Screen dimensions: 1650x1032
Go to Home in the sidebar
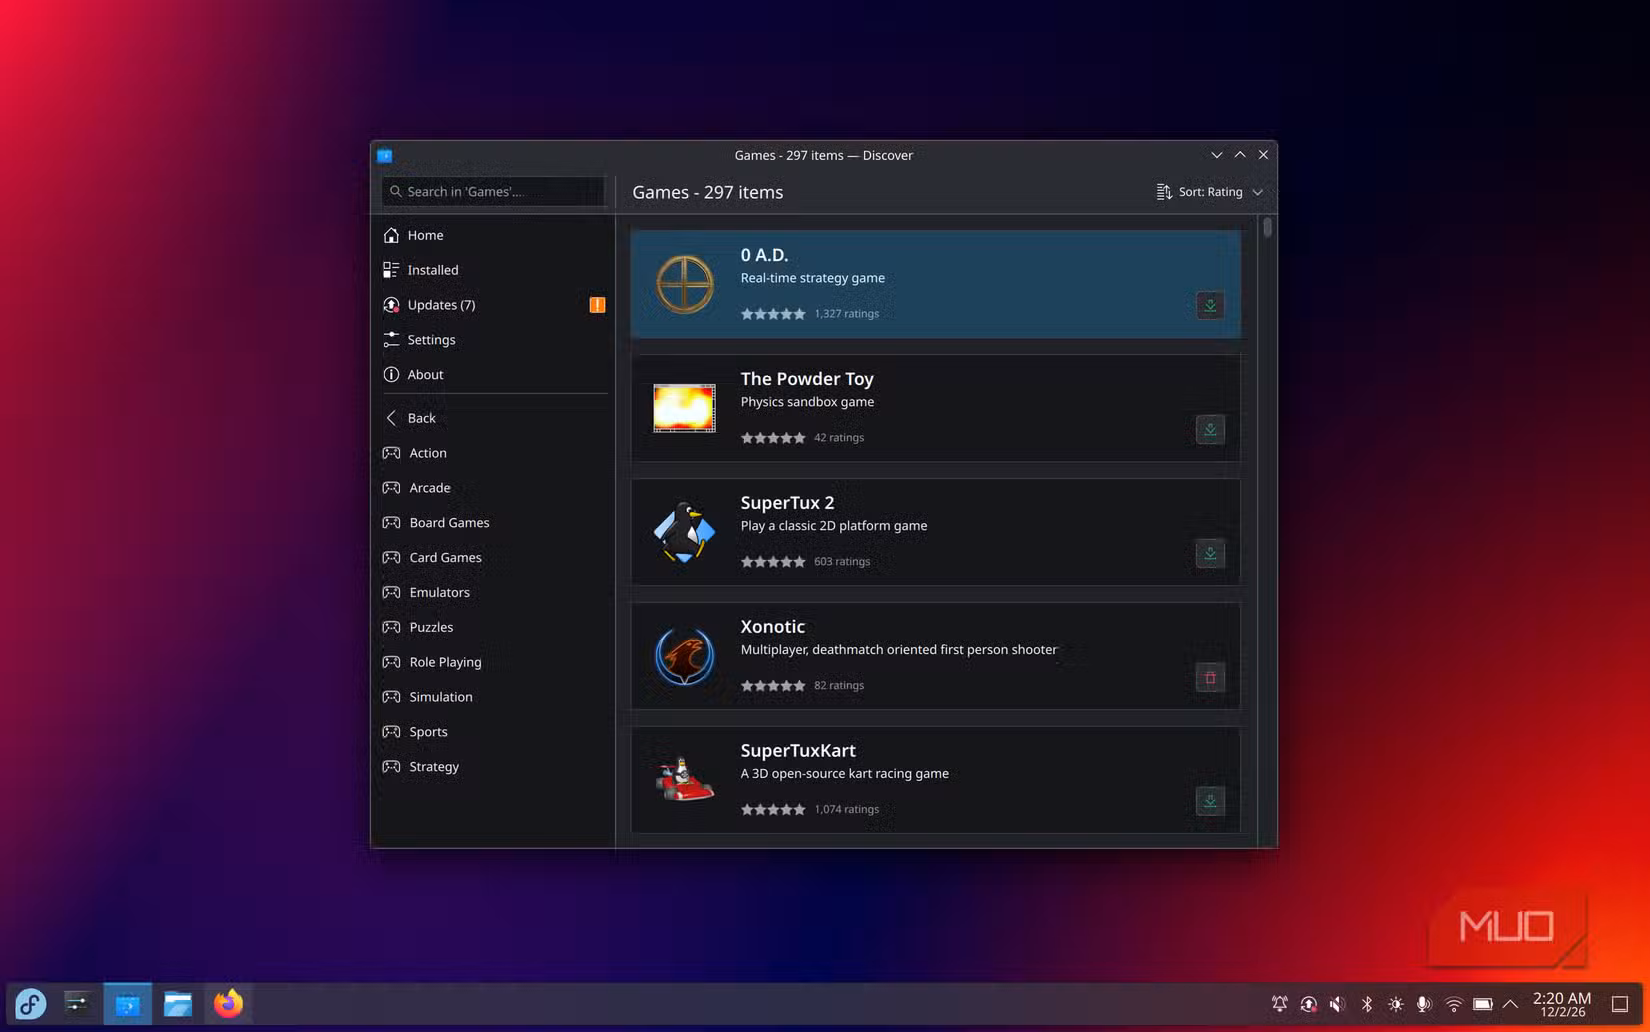click(493, 235)
